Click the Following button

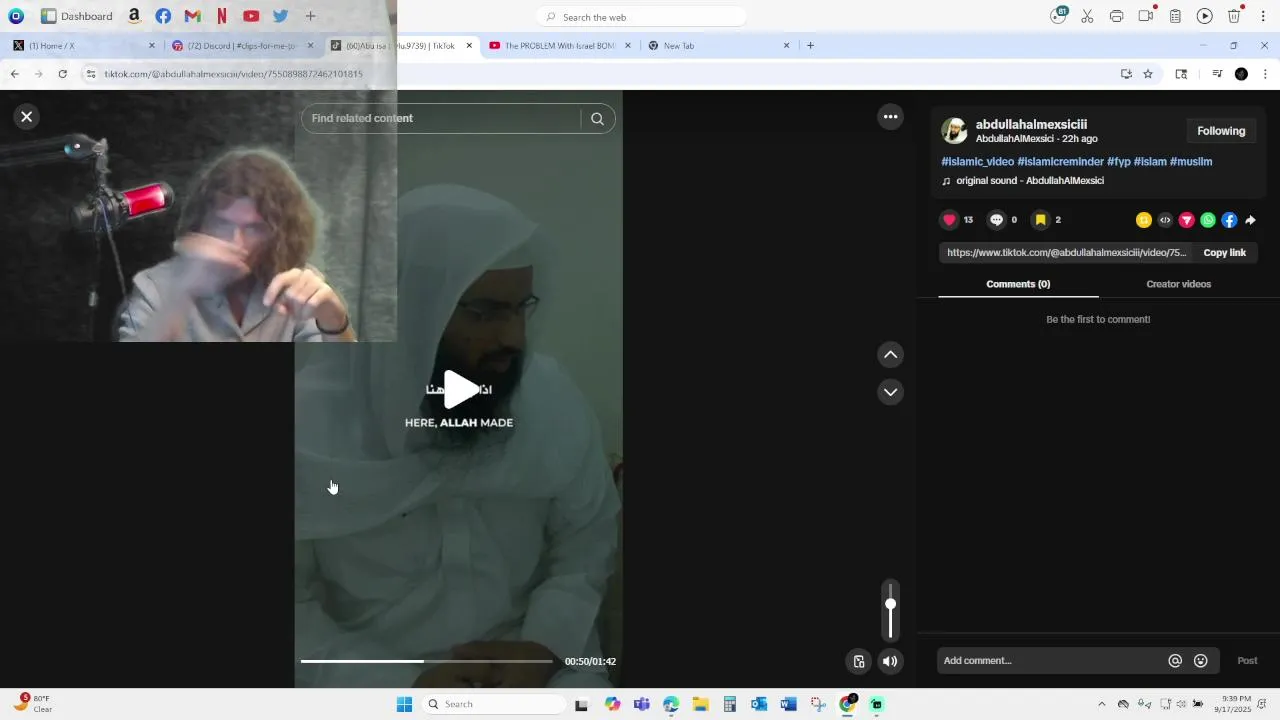point(1221,131)
